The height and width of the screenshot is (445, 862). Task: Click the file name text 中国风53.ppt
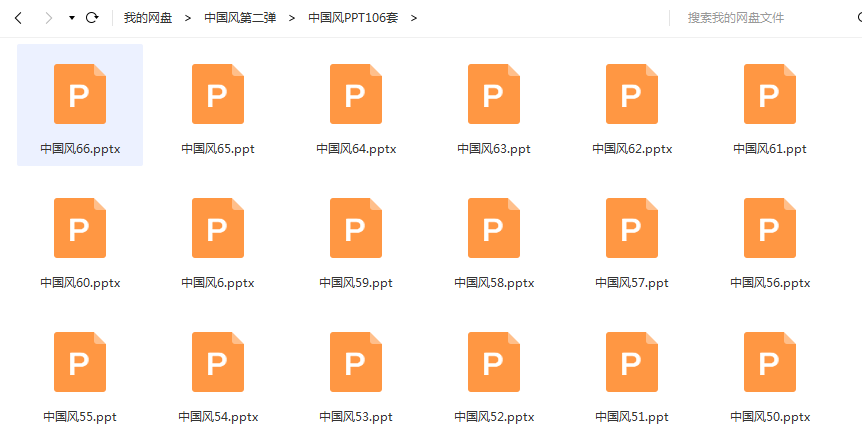pos(356,417)
